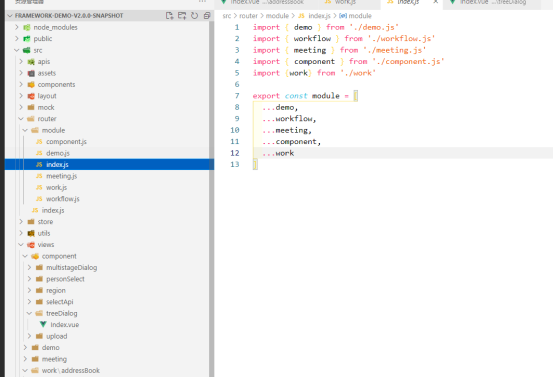
Task: Click the module folder breadcrumb segment
Action: pos(277,16)
